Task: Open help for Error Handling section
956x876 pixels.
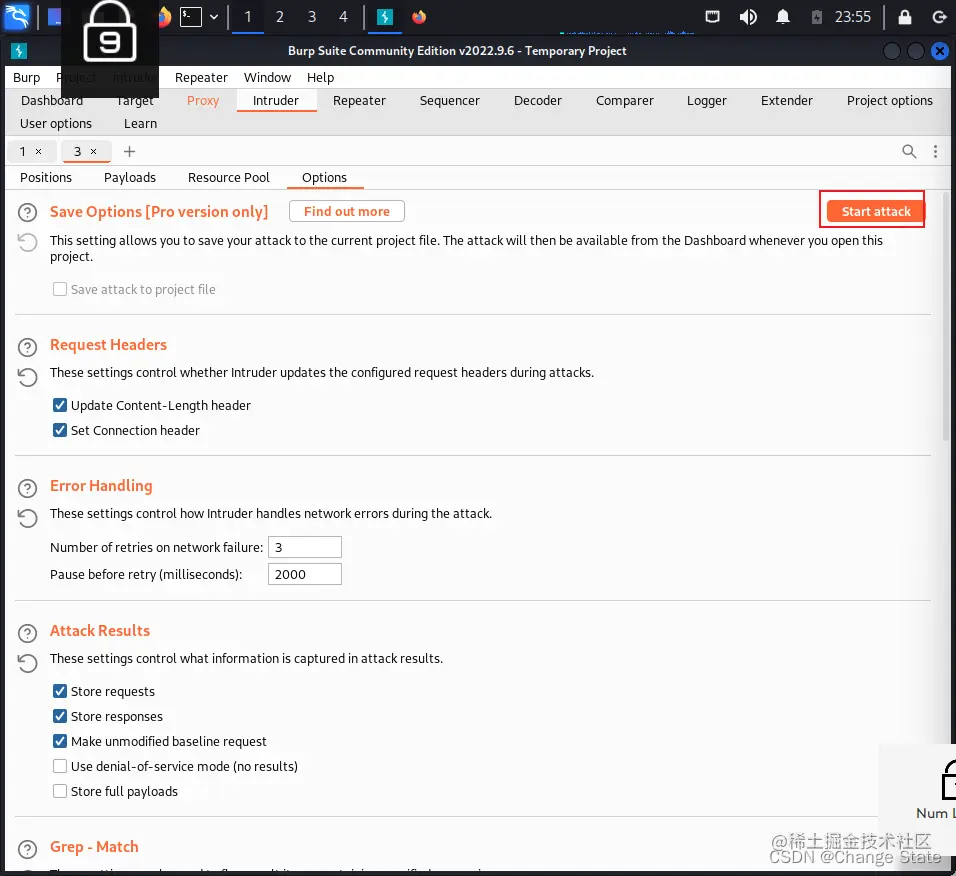Action: click(27, 488)
